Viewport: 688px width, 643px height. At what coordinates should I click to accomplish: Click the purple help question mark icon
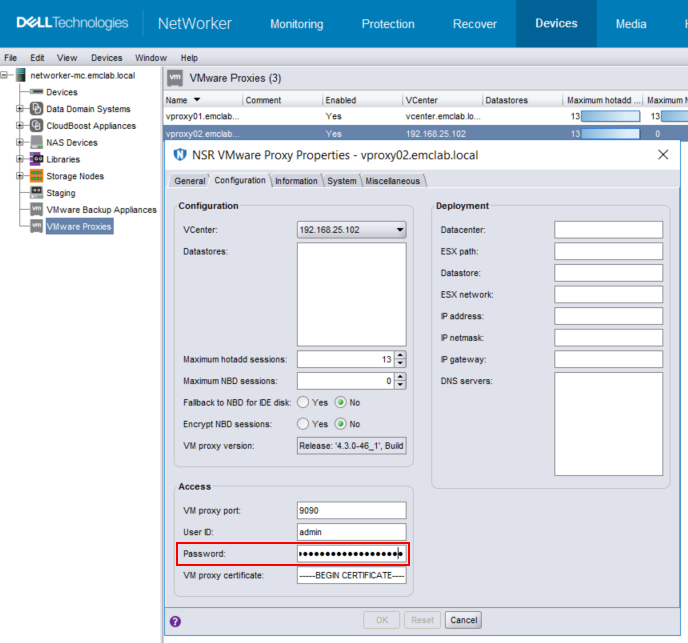click(x=176, y=621)
